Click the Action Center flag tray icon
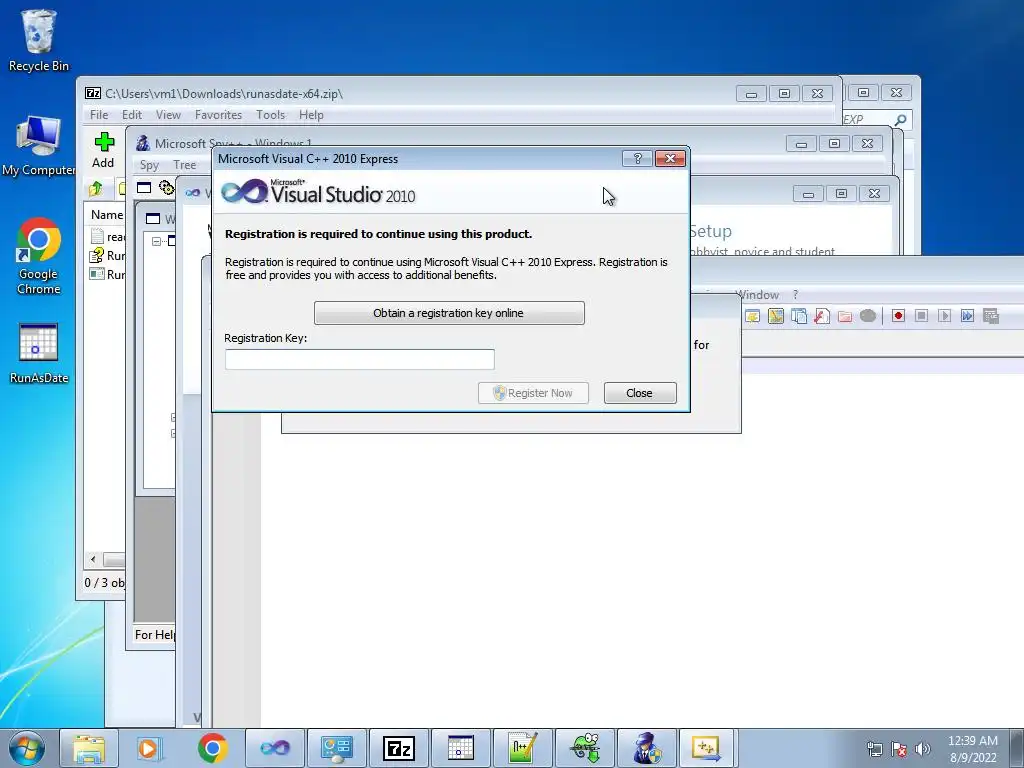The image size is (1024, 768). coord(899,749)
